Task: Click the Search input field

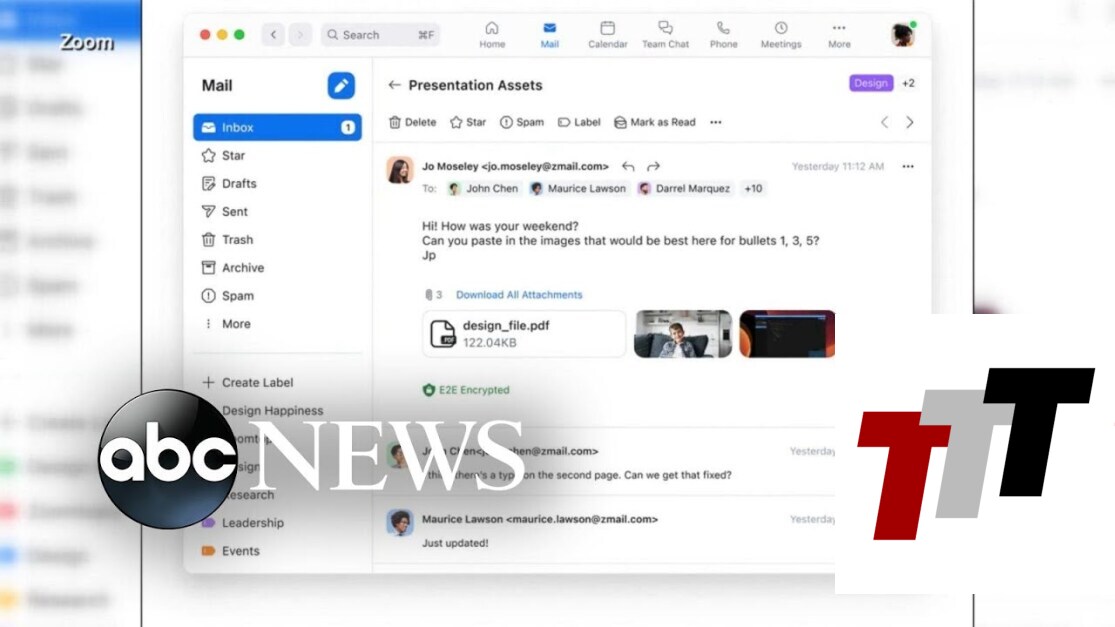Action: coord(380,35)
